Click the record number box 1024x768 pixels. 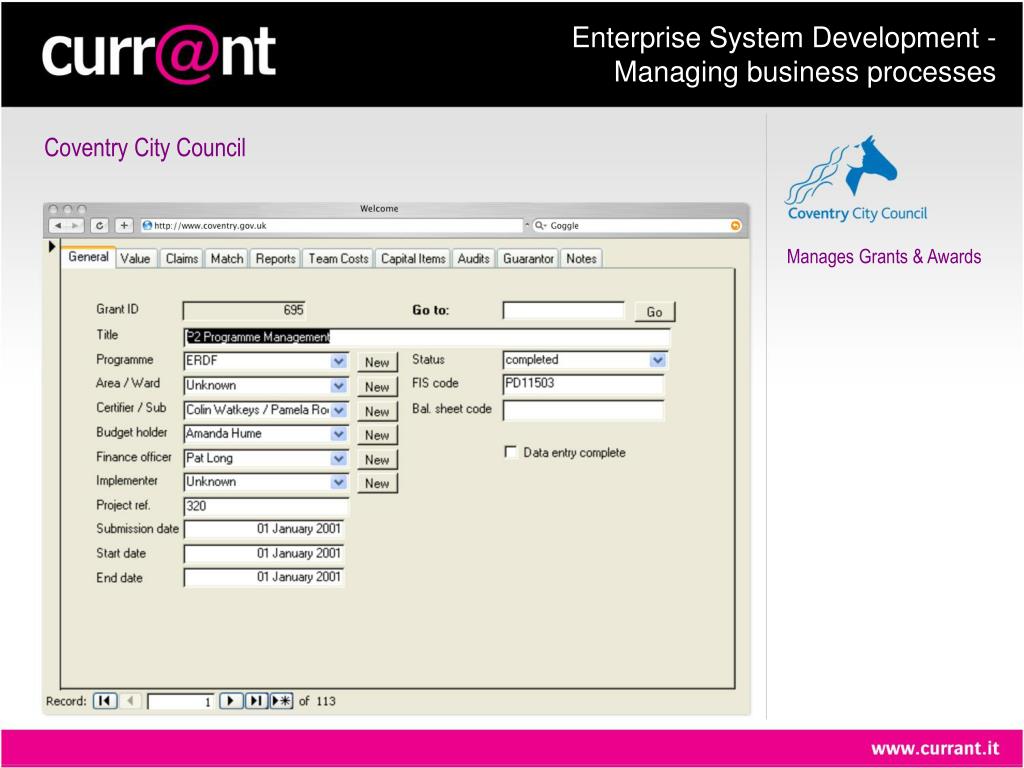[x=181, y=702]
